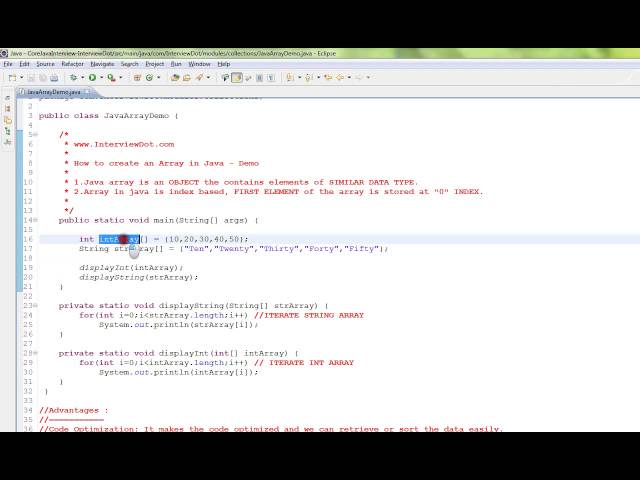Click the bottom JUnit sidebar icon
This screenshot has width=640, height=480.
tap(7, 142)
